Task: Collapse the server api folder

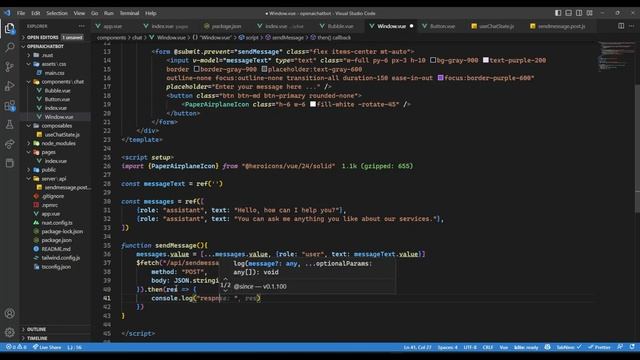Action: pyautogui.click(x=55, y=179)
